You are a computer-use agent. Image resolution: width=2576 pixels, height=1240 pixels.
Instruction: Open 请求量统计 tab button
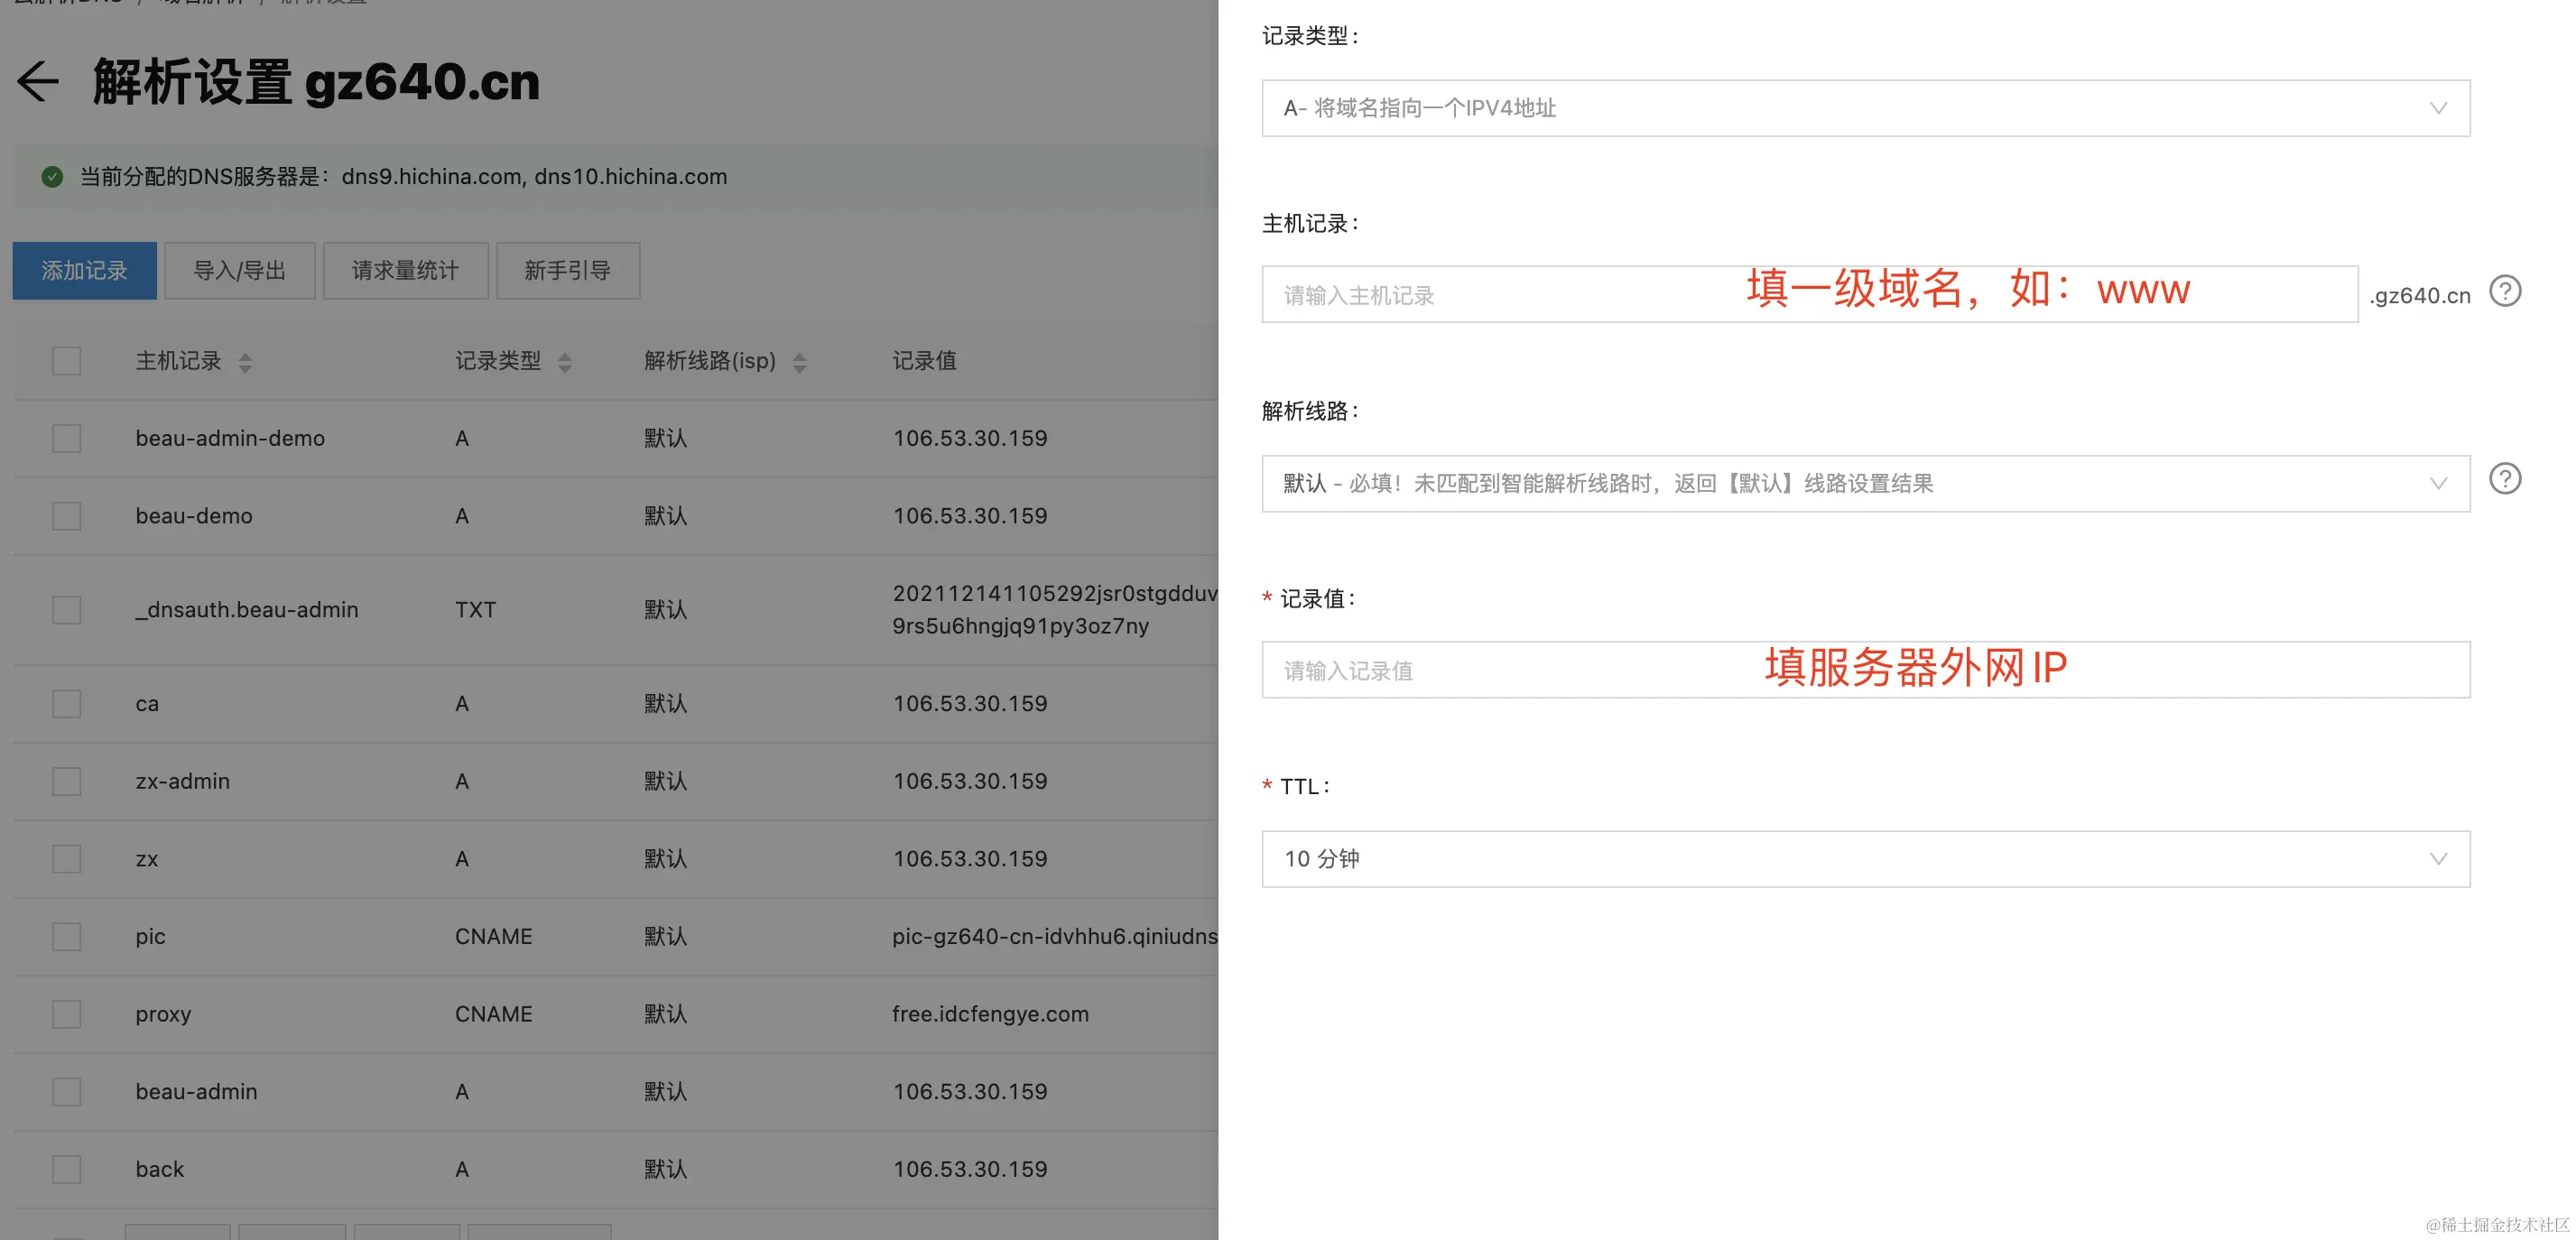[405, 270]
